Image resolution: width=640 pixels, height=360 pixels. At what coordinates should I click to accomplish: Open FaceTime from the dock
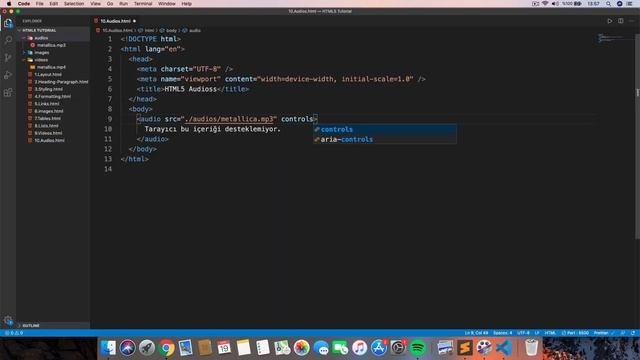340,348
